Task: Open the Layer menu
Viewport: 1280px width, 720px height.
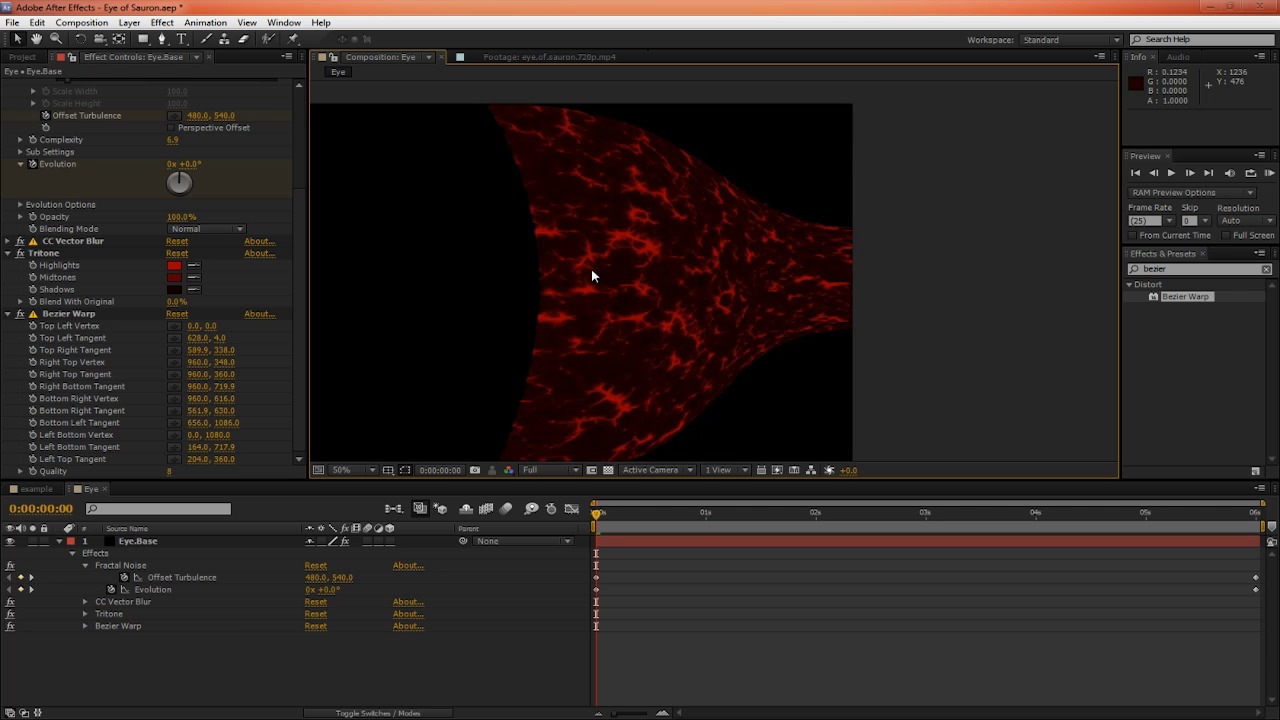Action: click(x=129, y=22)
